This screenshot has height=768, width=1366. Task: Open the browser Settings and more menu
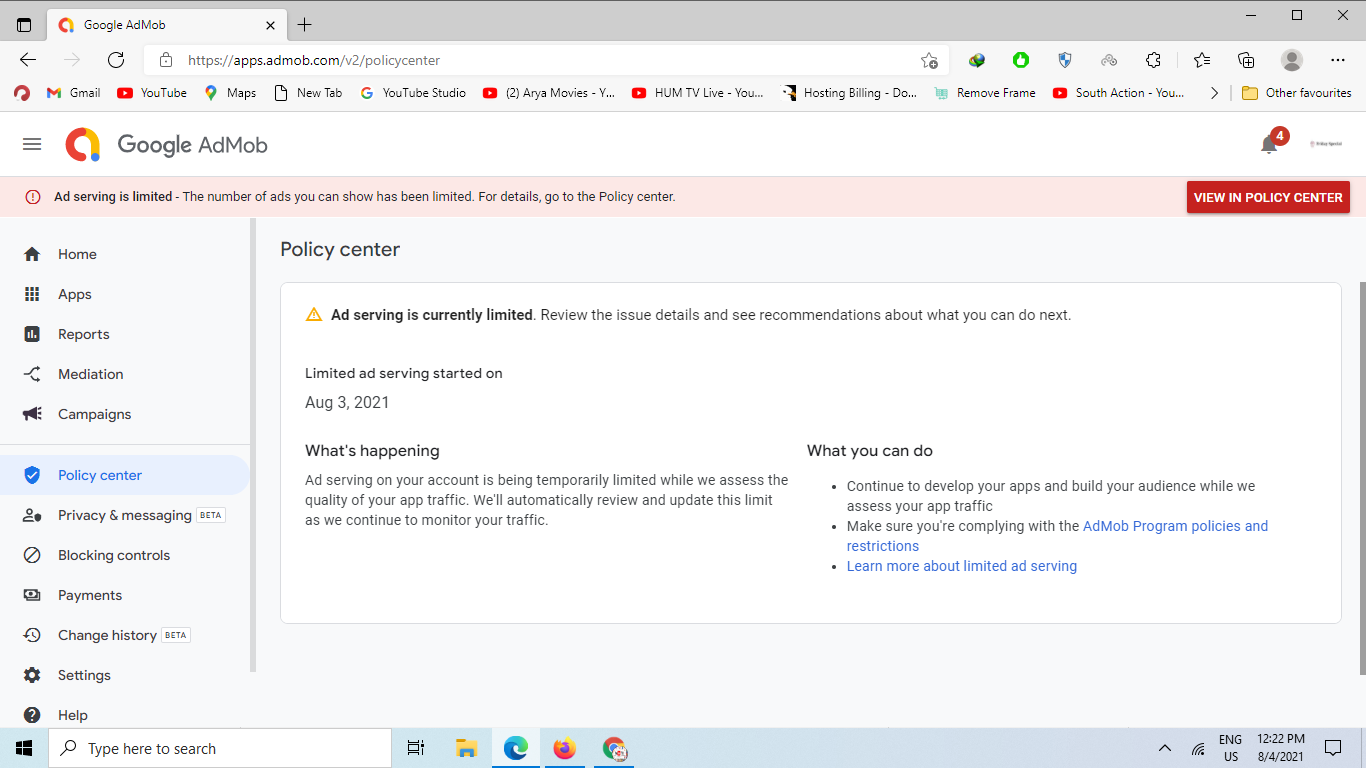[x=1338, y=60]
